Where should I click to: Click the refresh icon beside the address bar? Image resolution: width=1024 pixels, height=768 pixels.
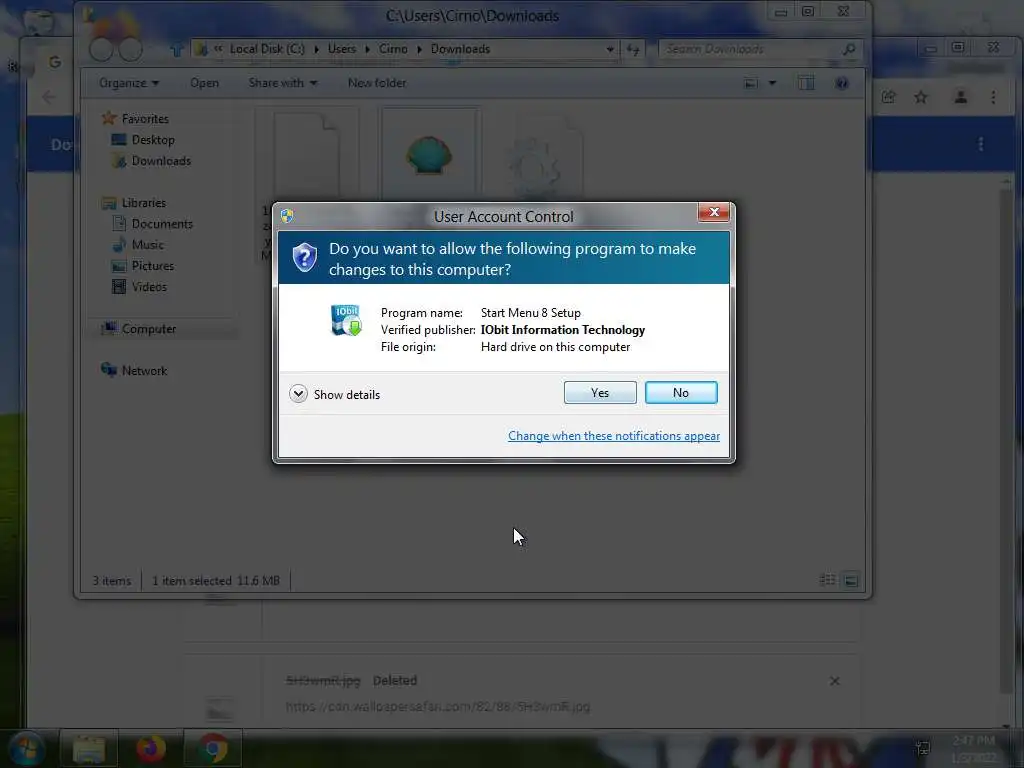(633, 49)
